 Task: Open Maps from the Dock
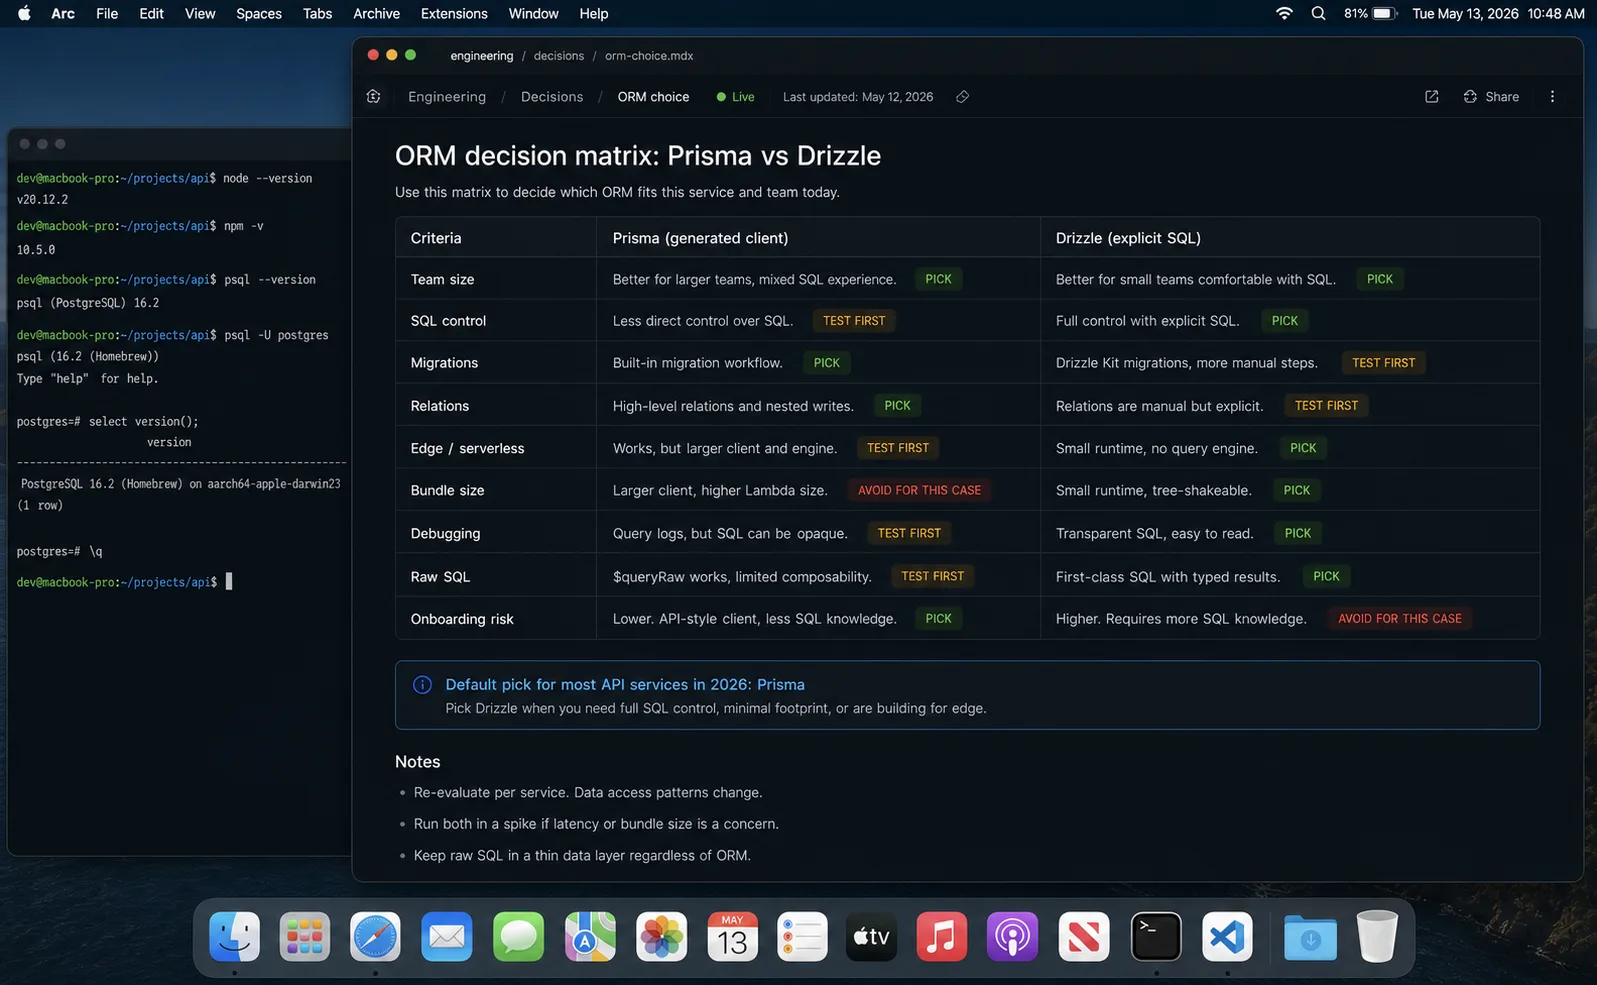[589, 937]
